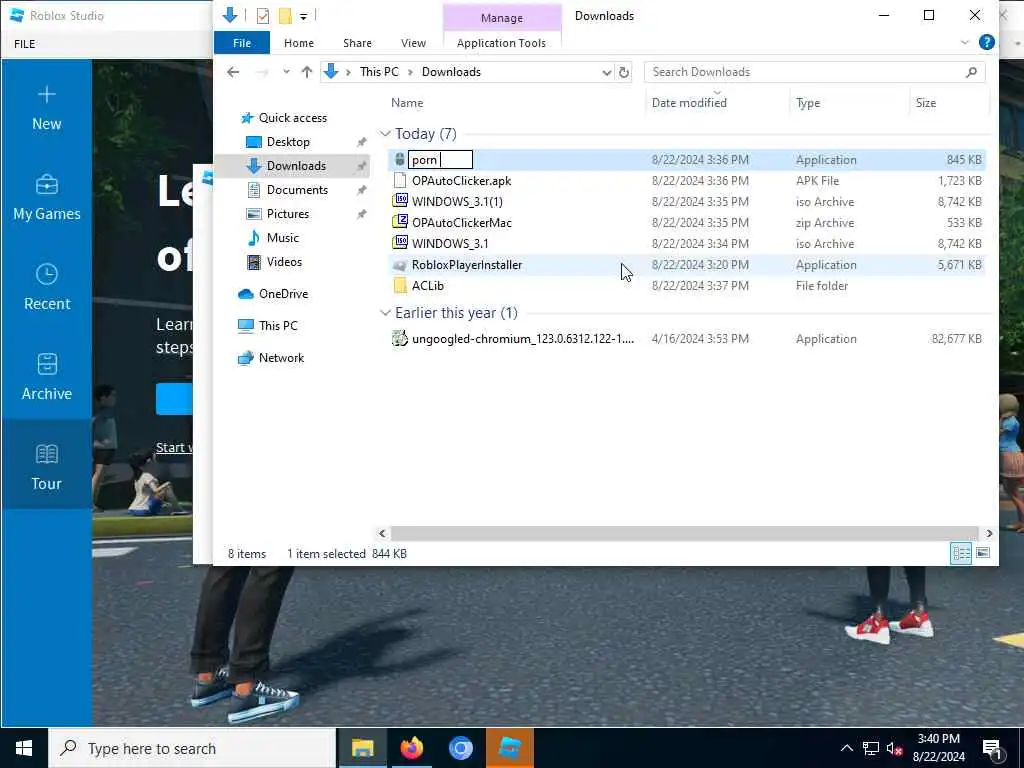Click the volume speaker tray icon
Viewport: 1024px width, 768px height.
point(895,748)
